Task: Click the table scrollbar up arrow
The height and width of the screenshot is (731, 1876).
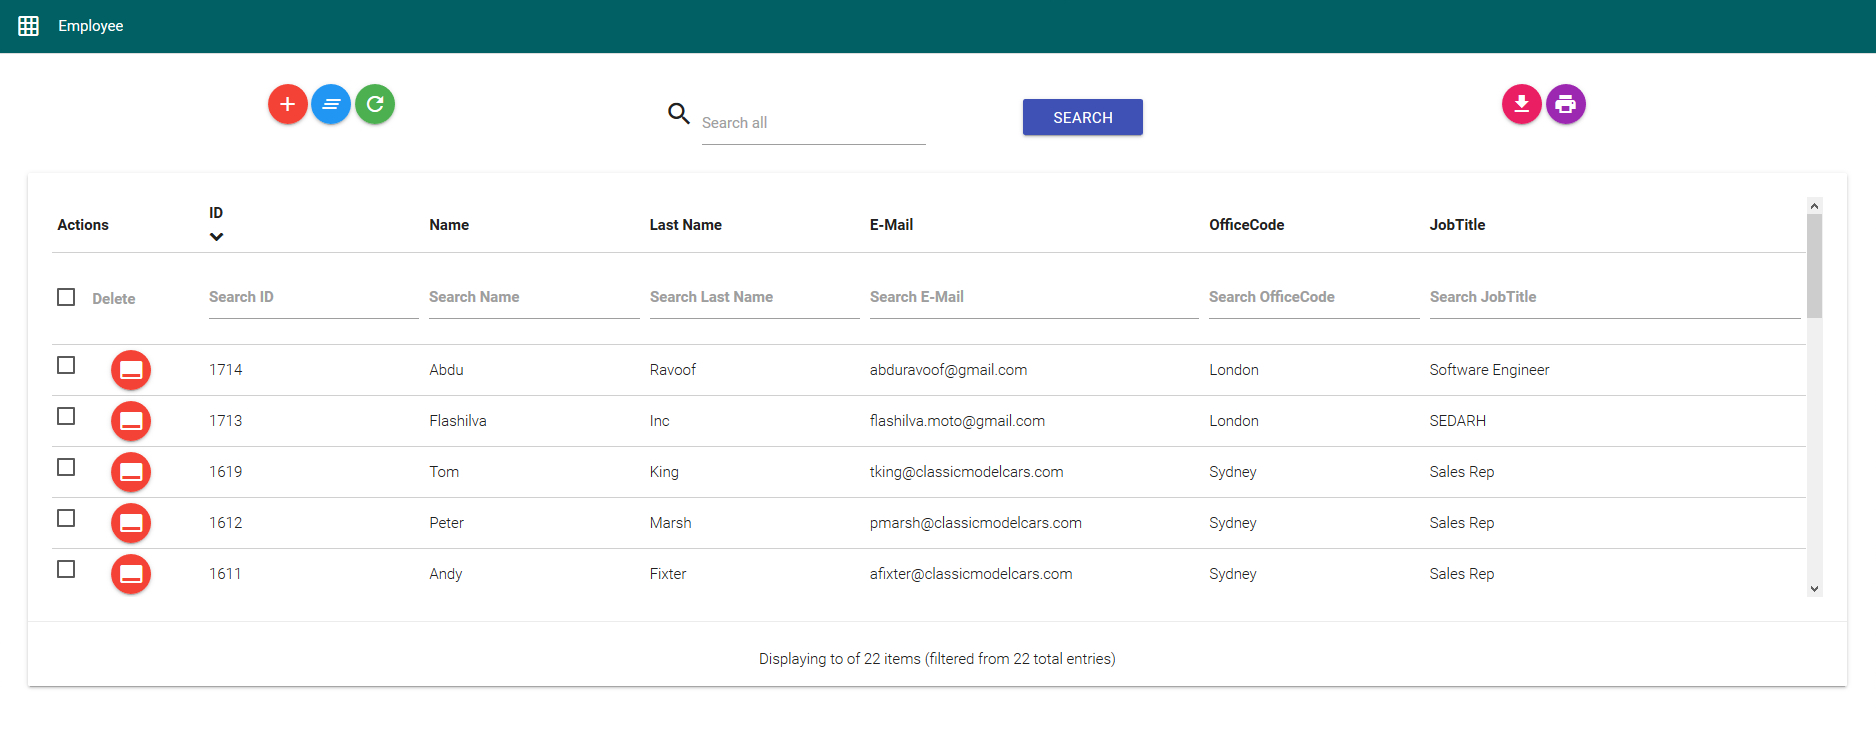Action: click(x=1814, y=206)
